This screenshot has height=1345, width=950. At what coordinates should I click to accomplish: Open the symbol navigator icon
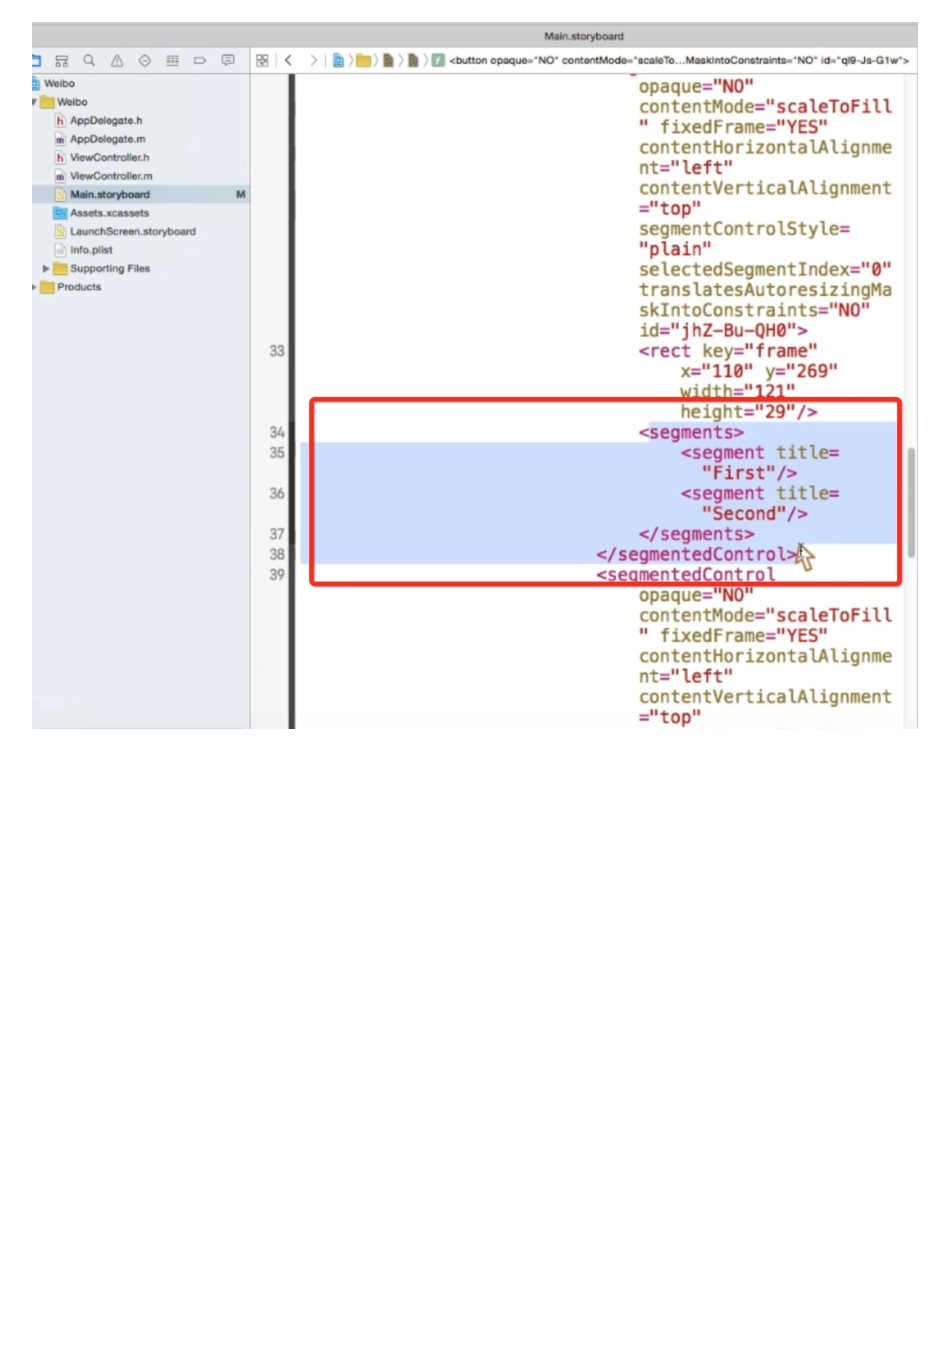click(x=61, y=61)
